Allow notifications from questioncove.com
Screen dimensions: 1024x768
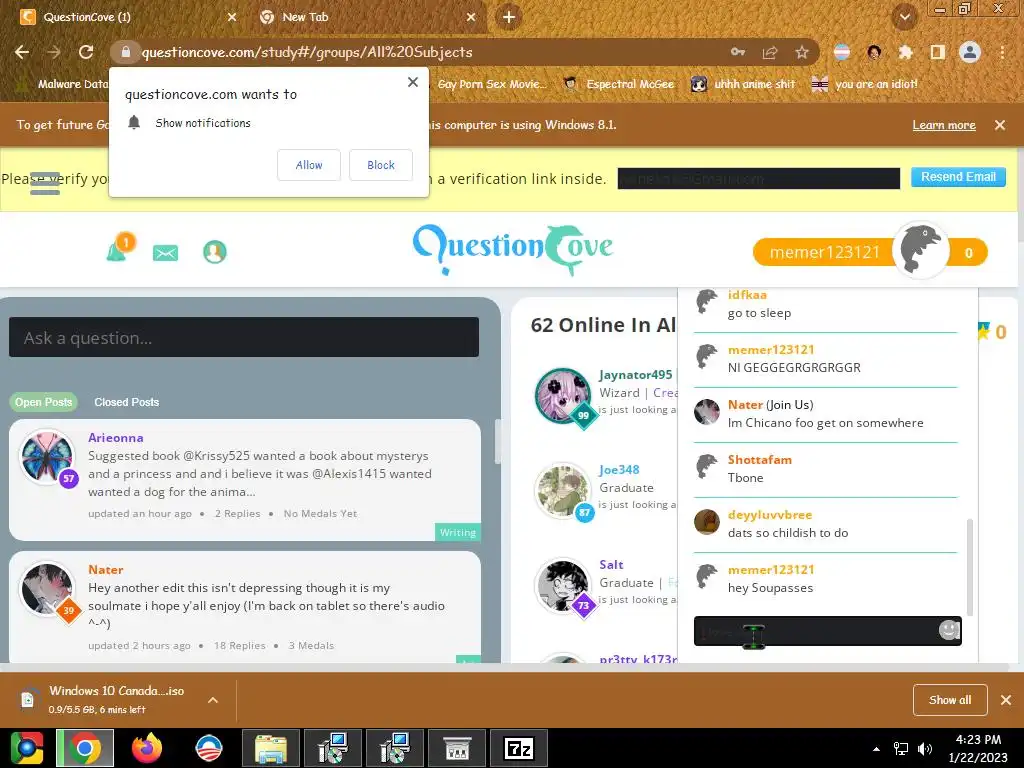309,165
